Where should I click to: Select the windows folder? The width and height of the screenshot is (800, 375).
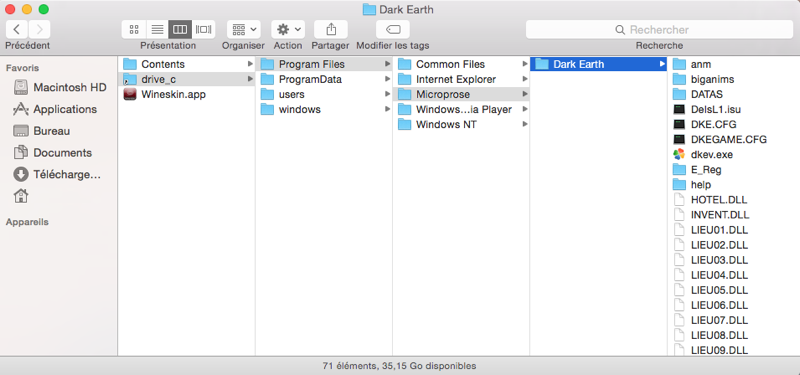click(x=324, y=109)
